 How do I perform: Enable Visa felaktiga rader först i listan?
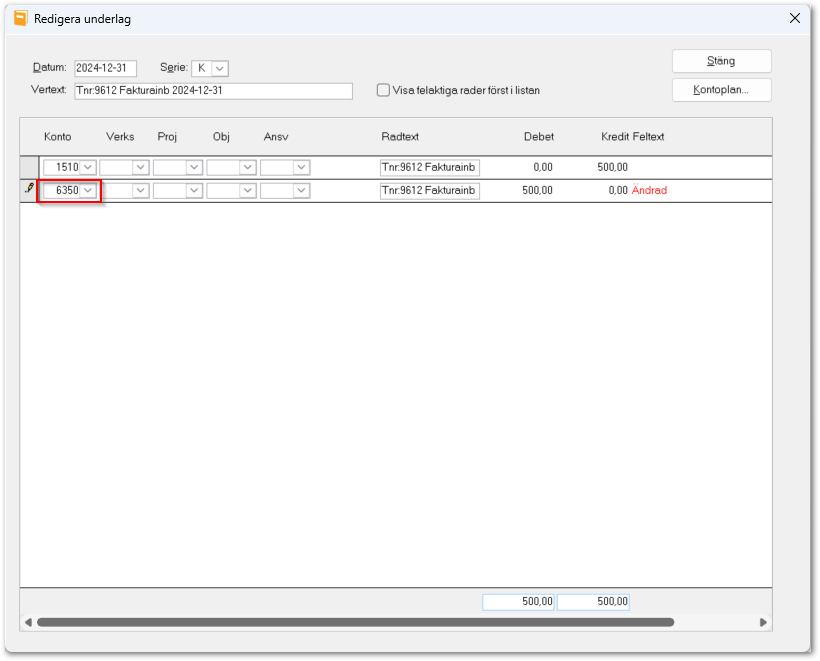383,90
